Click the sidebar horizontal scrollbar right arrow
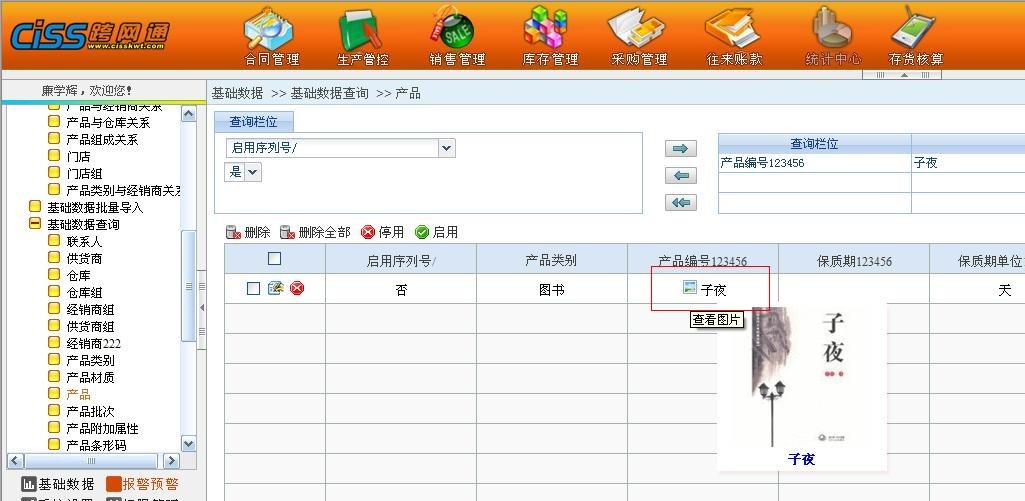Viewport: 1025px width, 501px height. coord(171,461)
